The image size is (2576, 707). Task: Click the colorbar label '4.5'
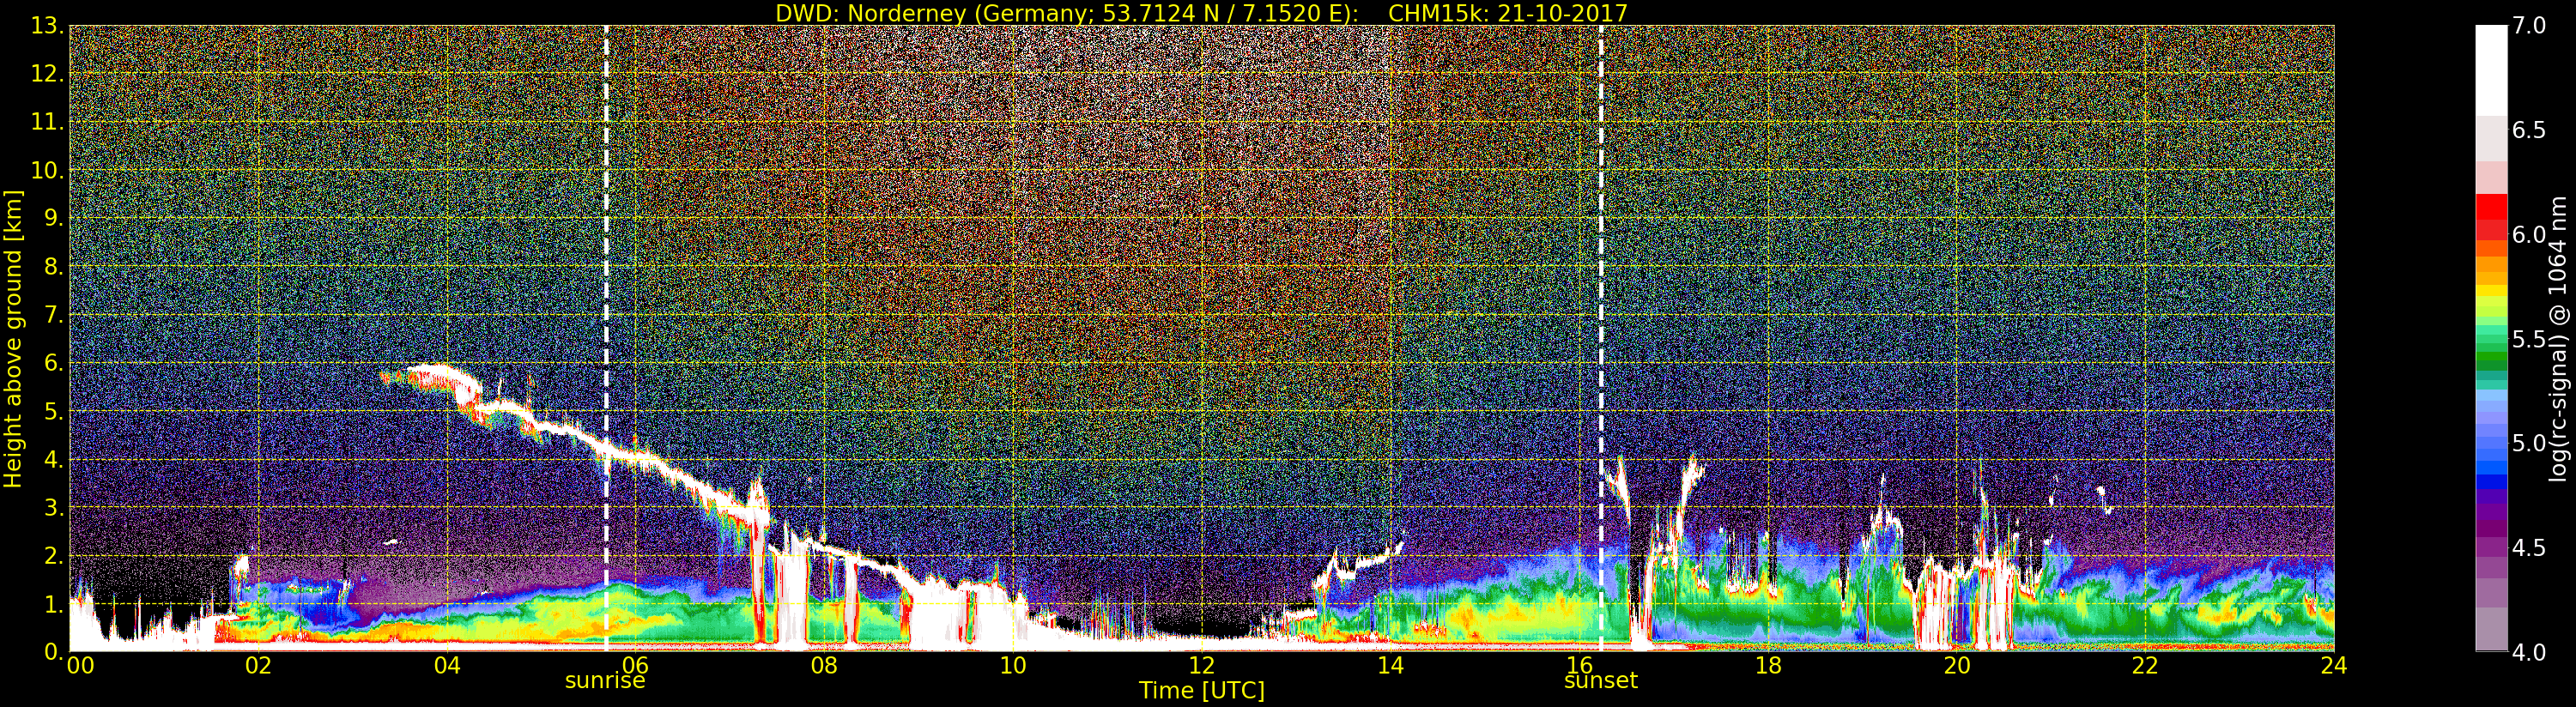click(2529, 547)
